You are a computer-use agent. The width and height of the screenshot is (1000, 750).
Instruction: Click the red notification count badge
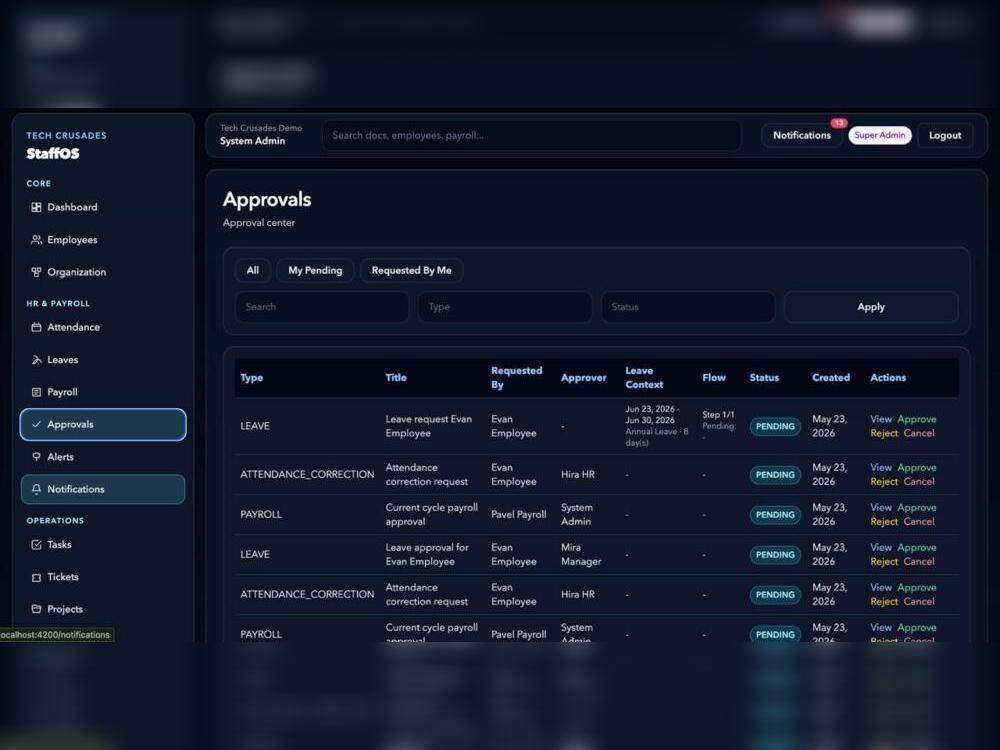[x=838, y=122]
